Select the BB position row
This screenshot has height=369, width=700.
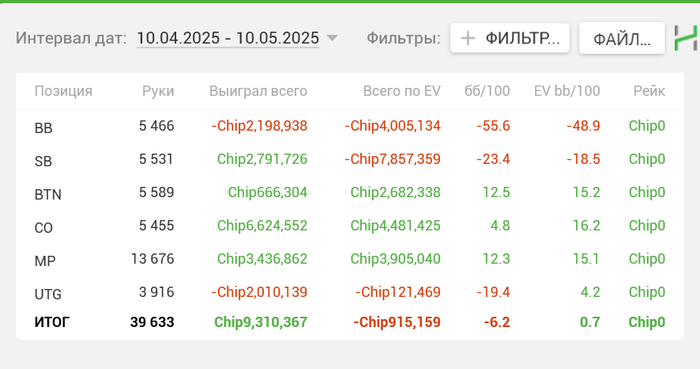[x=350, y=126]
